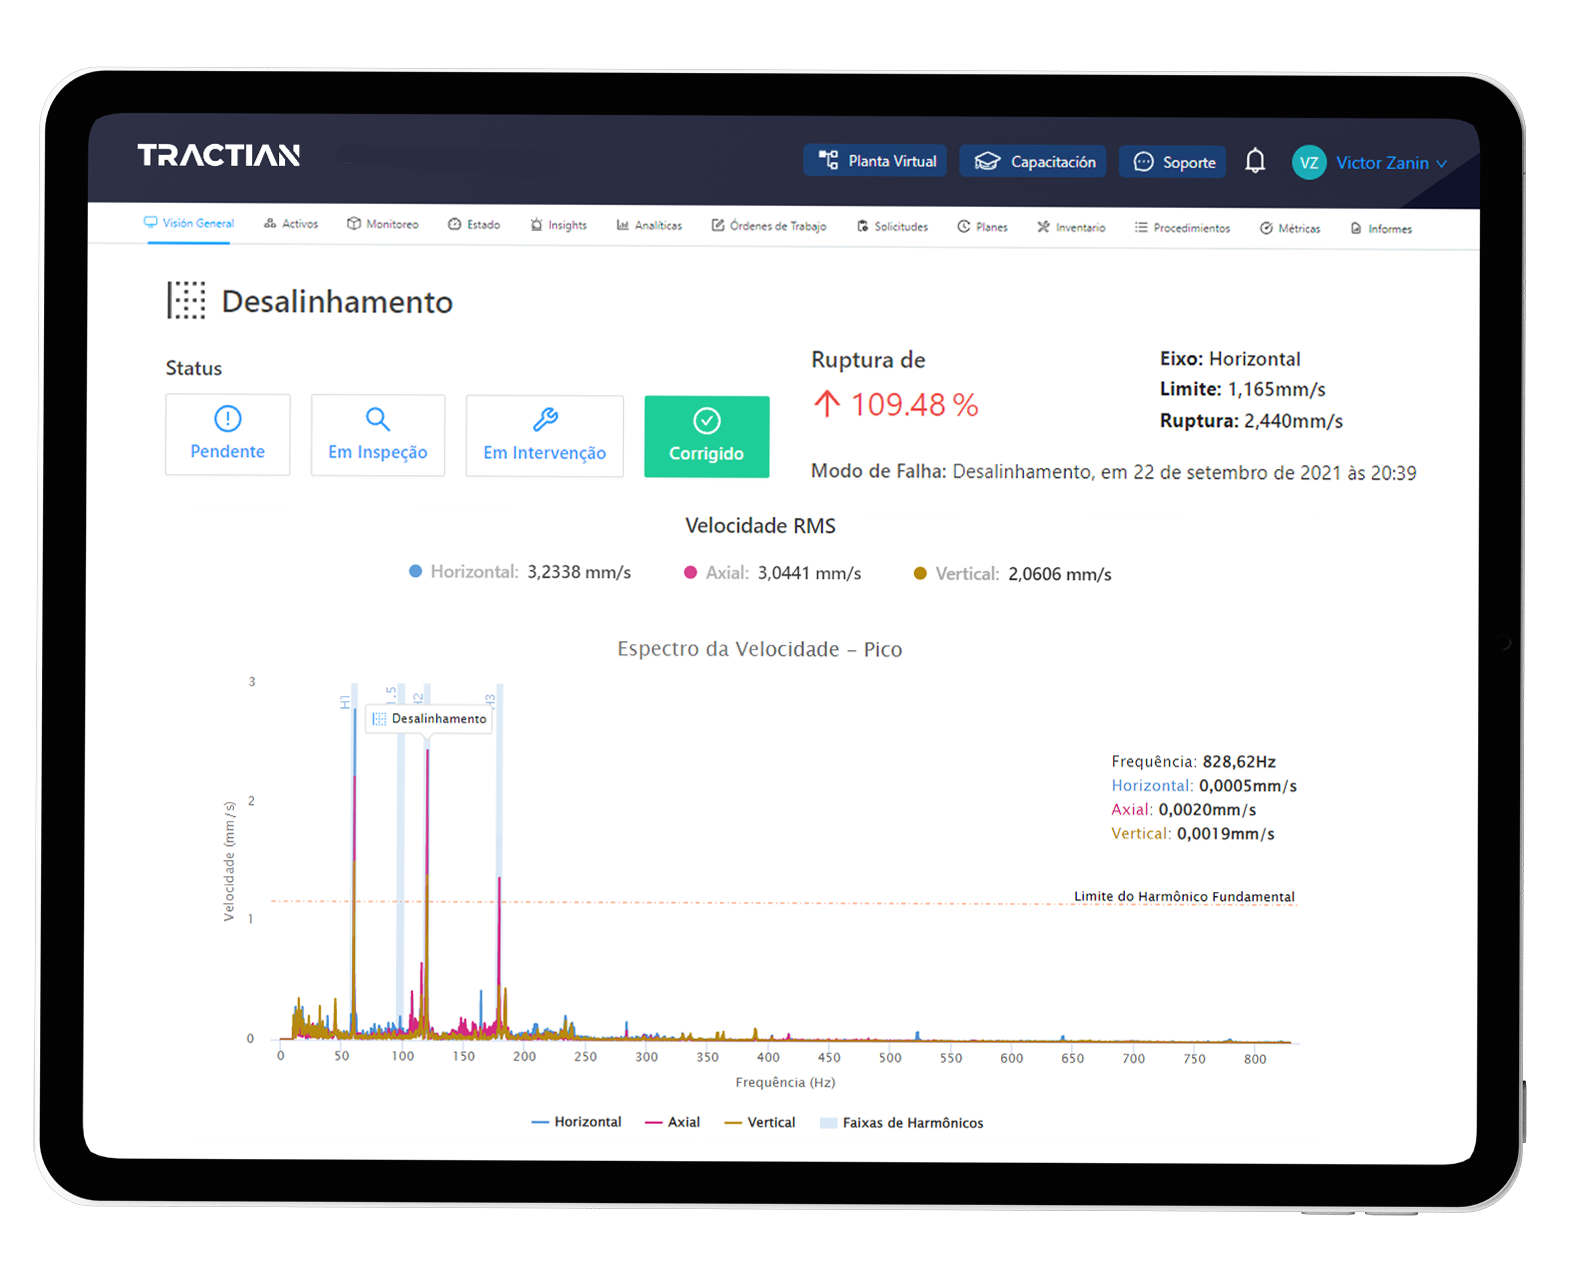Go to the Activos tab
1575x1270 pixels.
[x=291, y=224]
